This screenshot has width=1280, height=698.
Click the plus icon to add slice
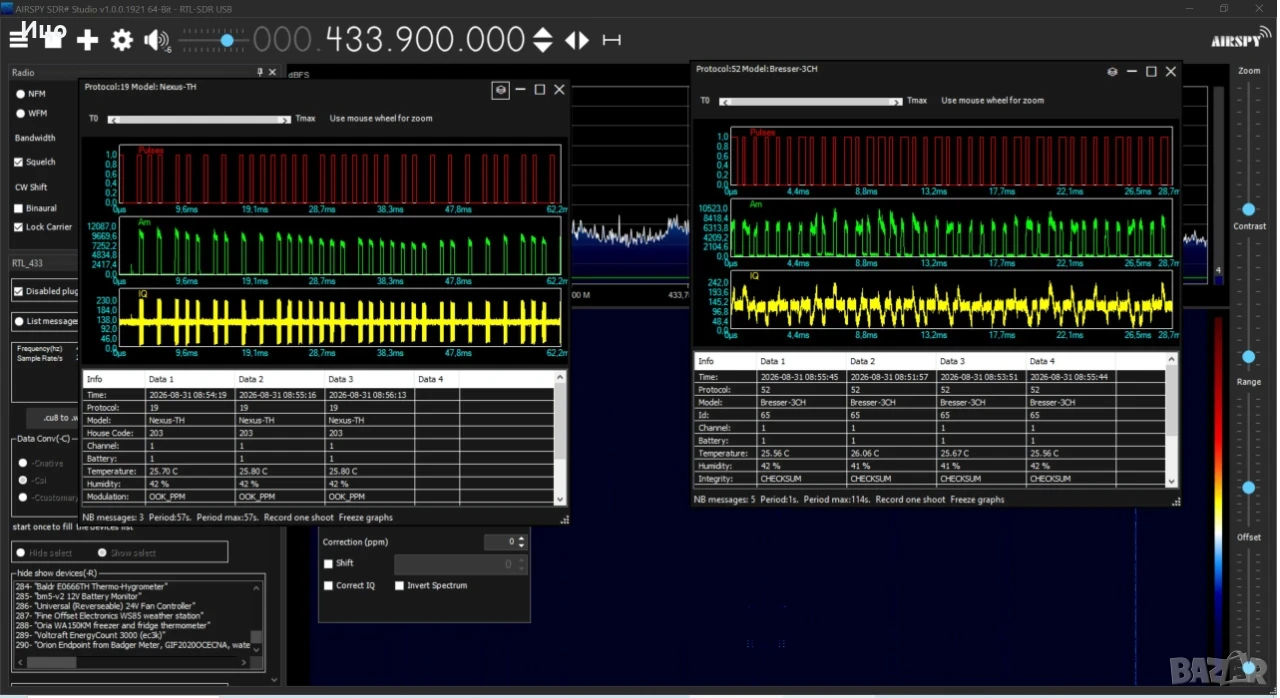88,40
